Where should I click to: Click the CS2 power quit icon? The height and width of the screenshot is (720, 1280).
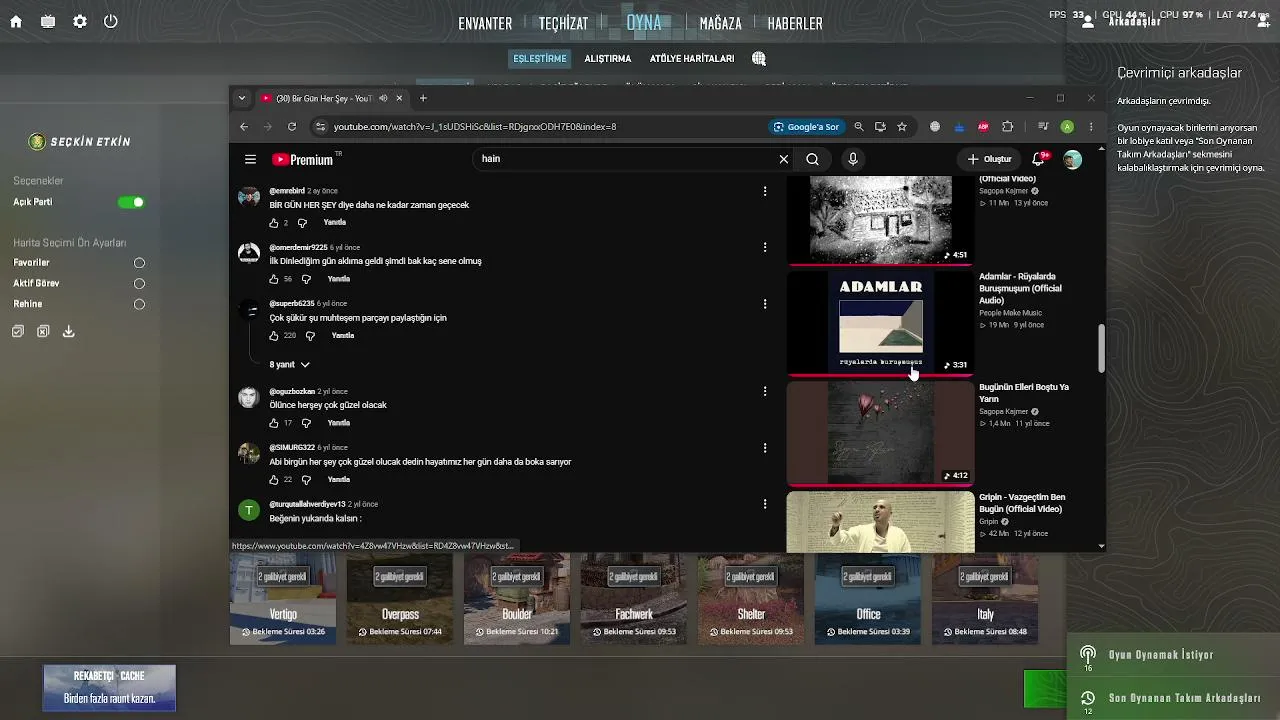(x=111, y=22)
